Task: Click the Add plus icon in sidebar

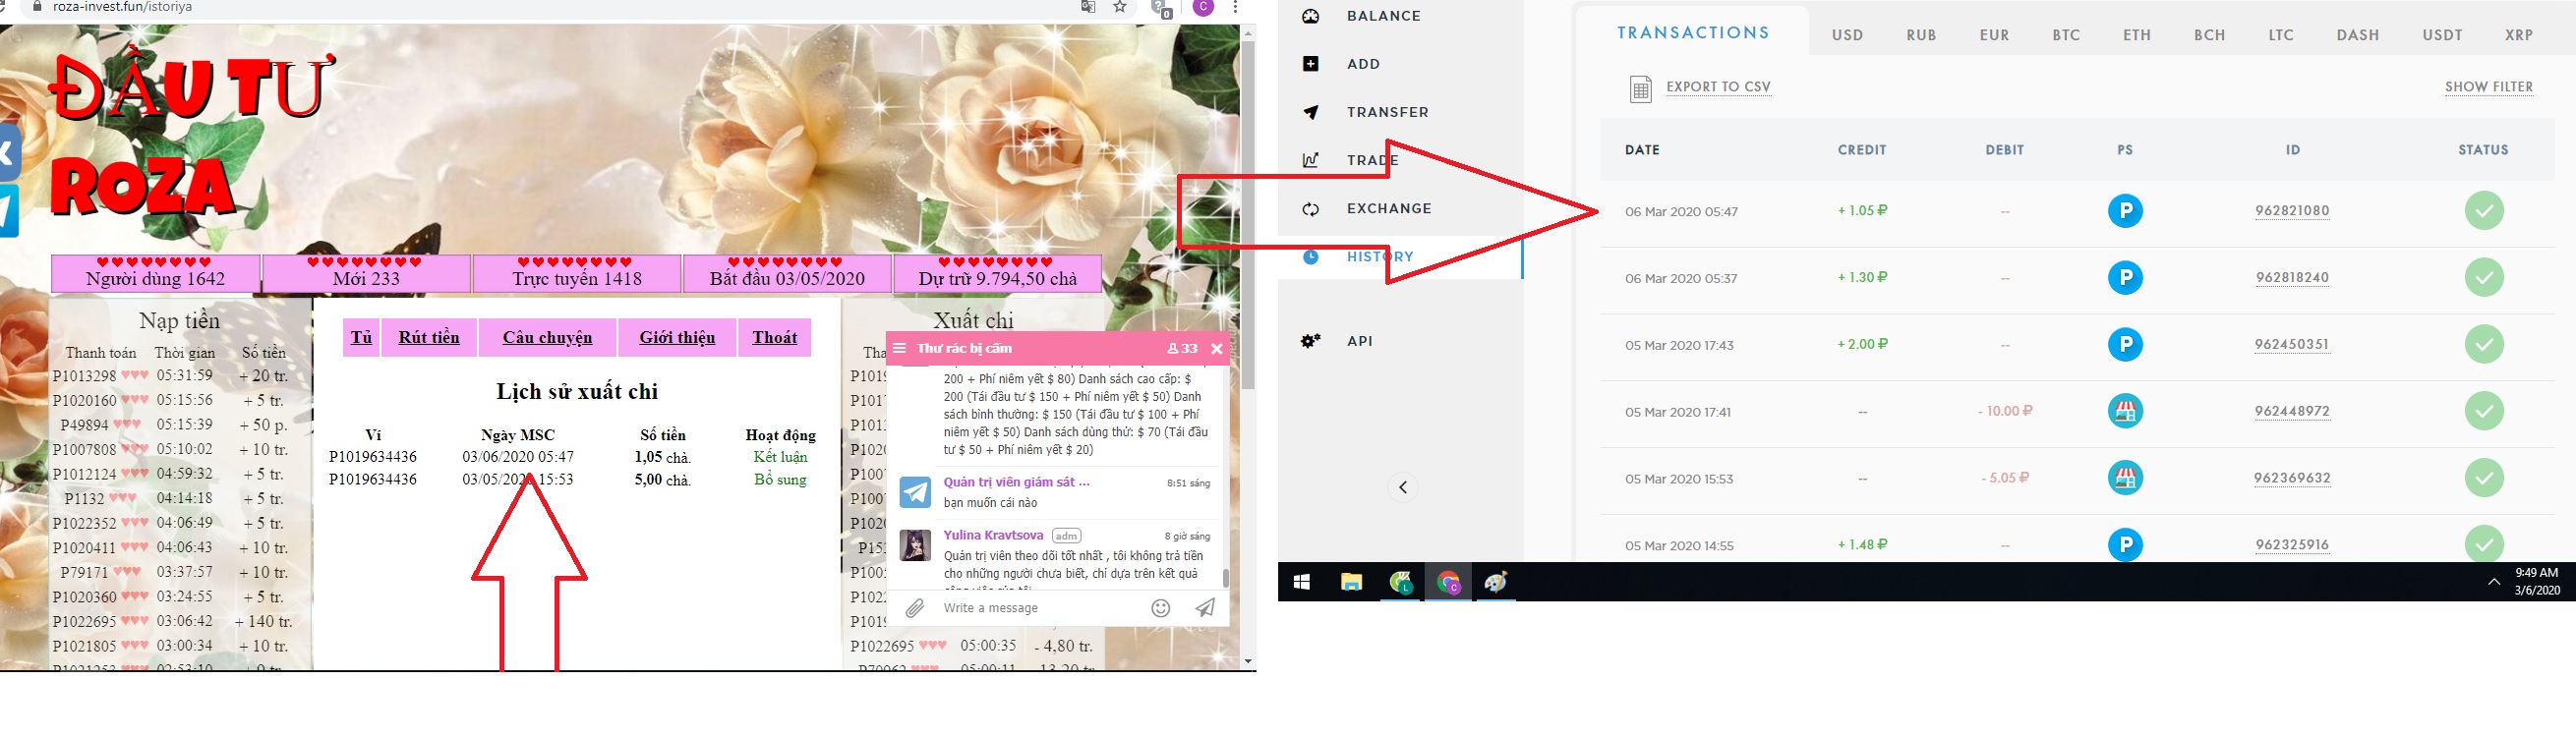Action: click(x=1310, y=64)
